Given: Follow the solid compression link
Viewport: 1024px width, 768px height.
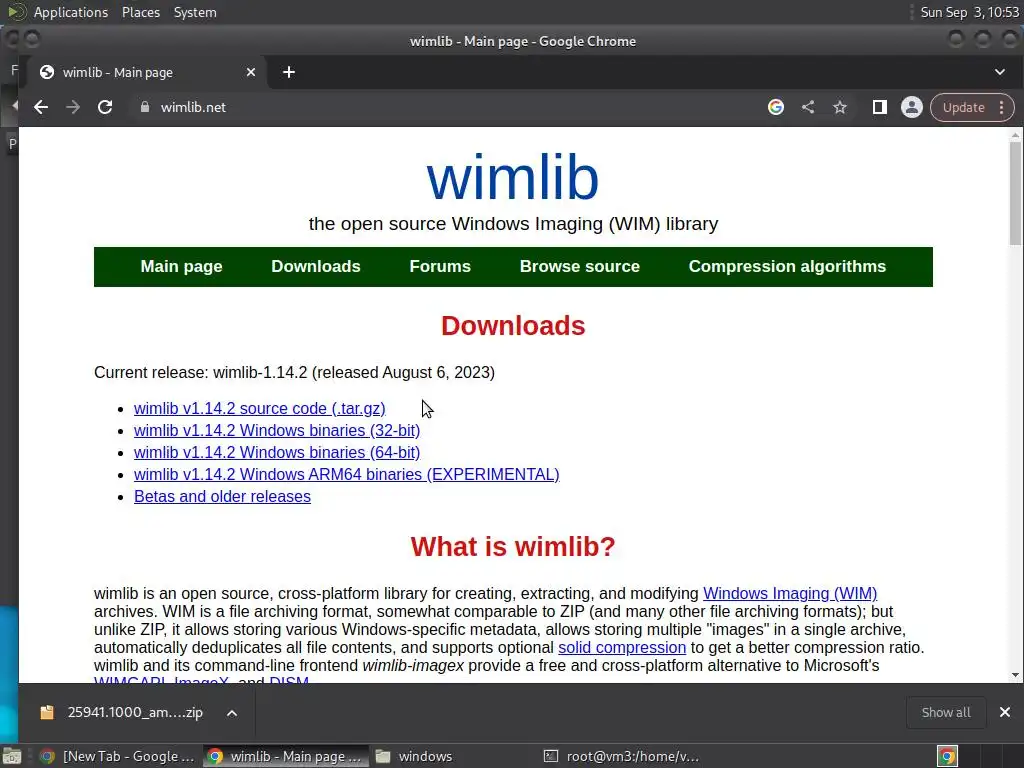Looking at the screenshot, I should (x=622, y=647).
